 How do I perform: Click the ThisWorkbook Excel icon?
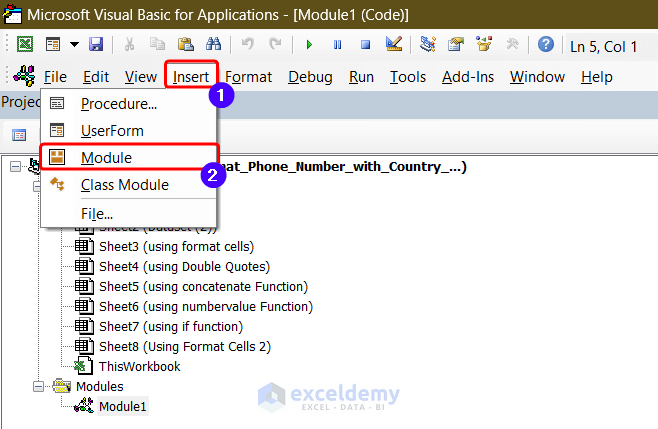tap(84, 366)
